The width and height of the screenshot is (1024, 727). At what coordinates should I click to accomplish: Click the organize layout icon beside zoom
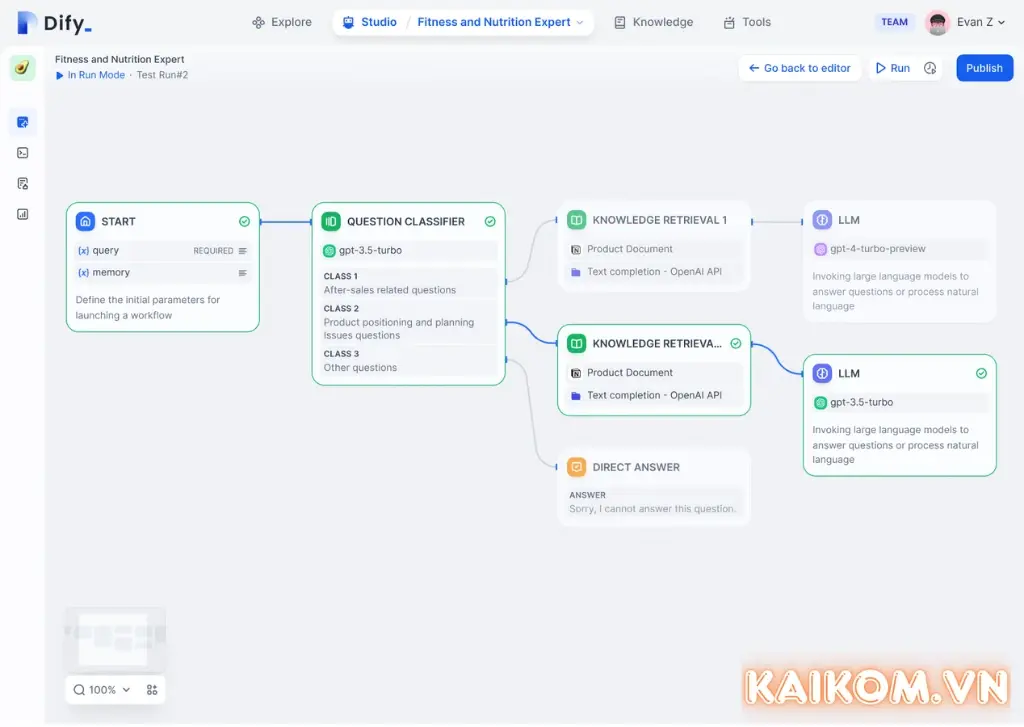(152, 690)
